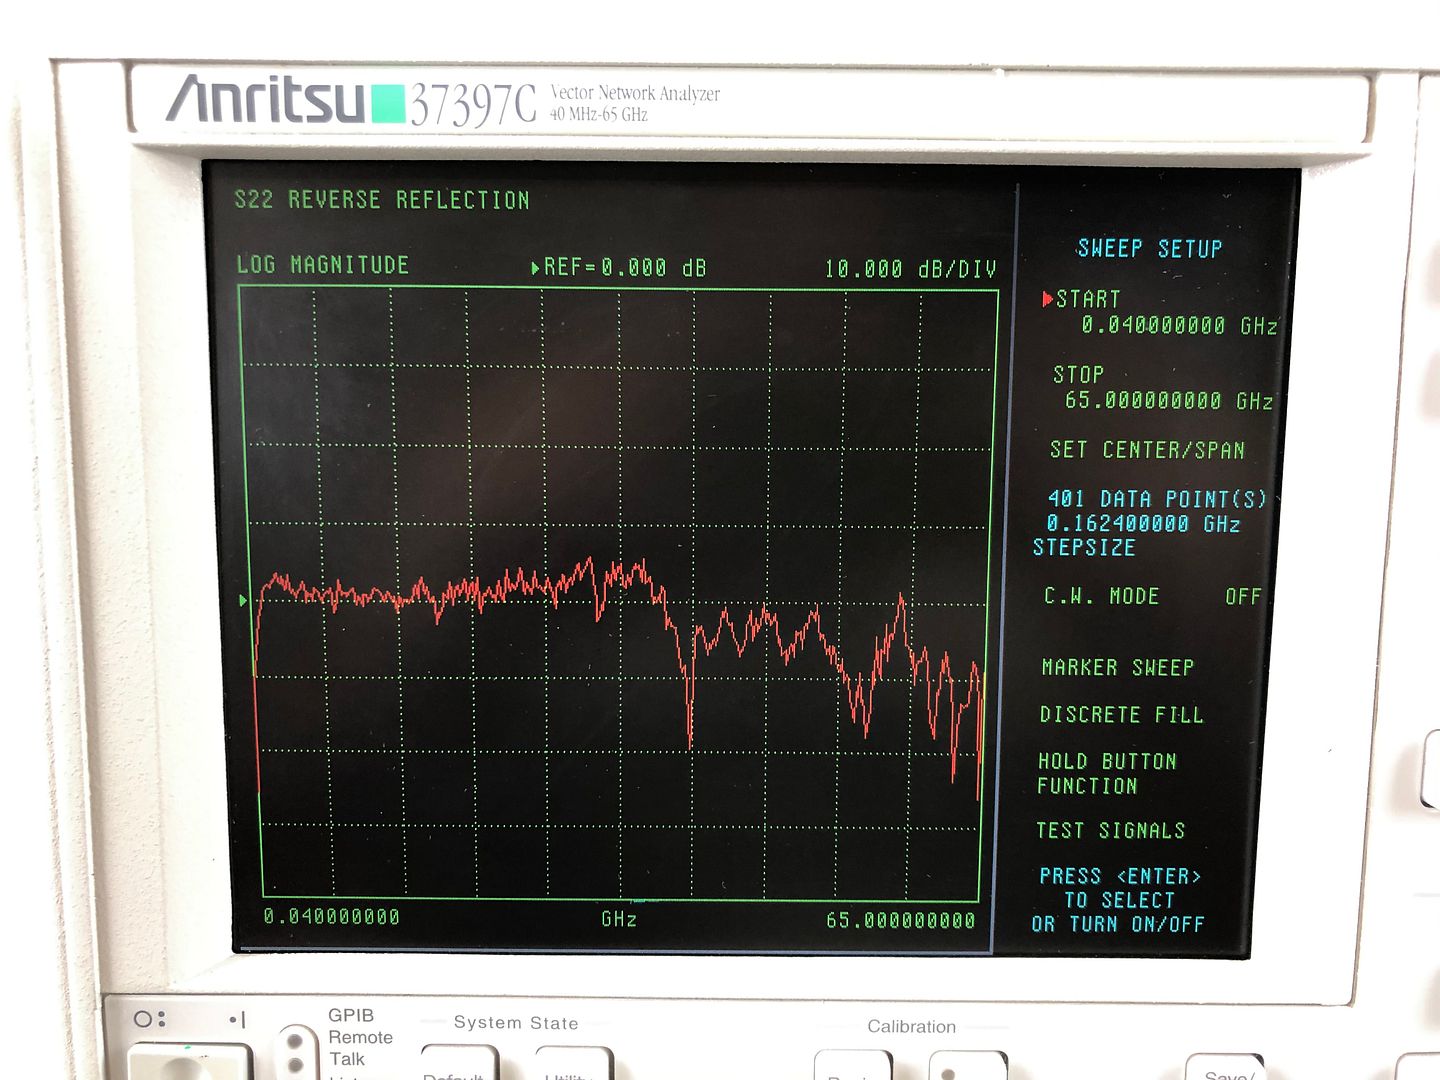The image size is (1440, 1080).
Task: Click the PRESS <ENTER> TO SELECT hint
Action: (x=1119, y=888)
